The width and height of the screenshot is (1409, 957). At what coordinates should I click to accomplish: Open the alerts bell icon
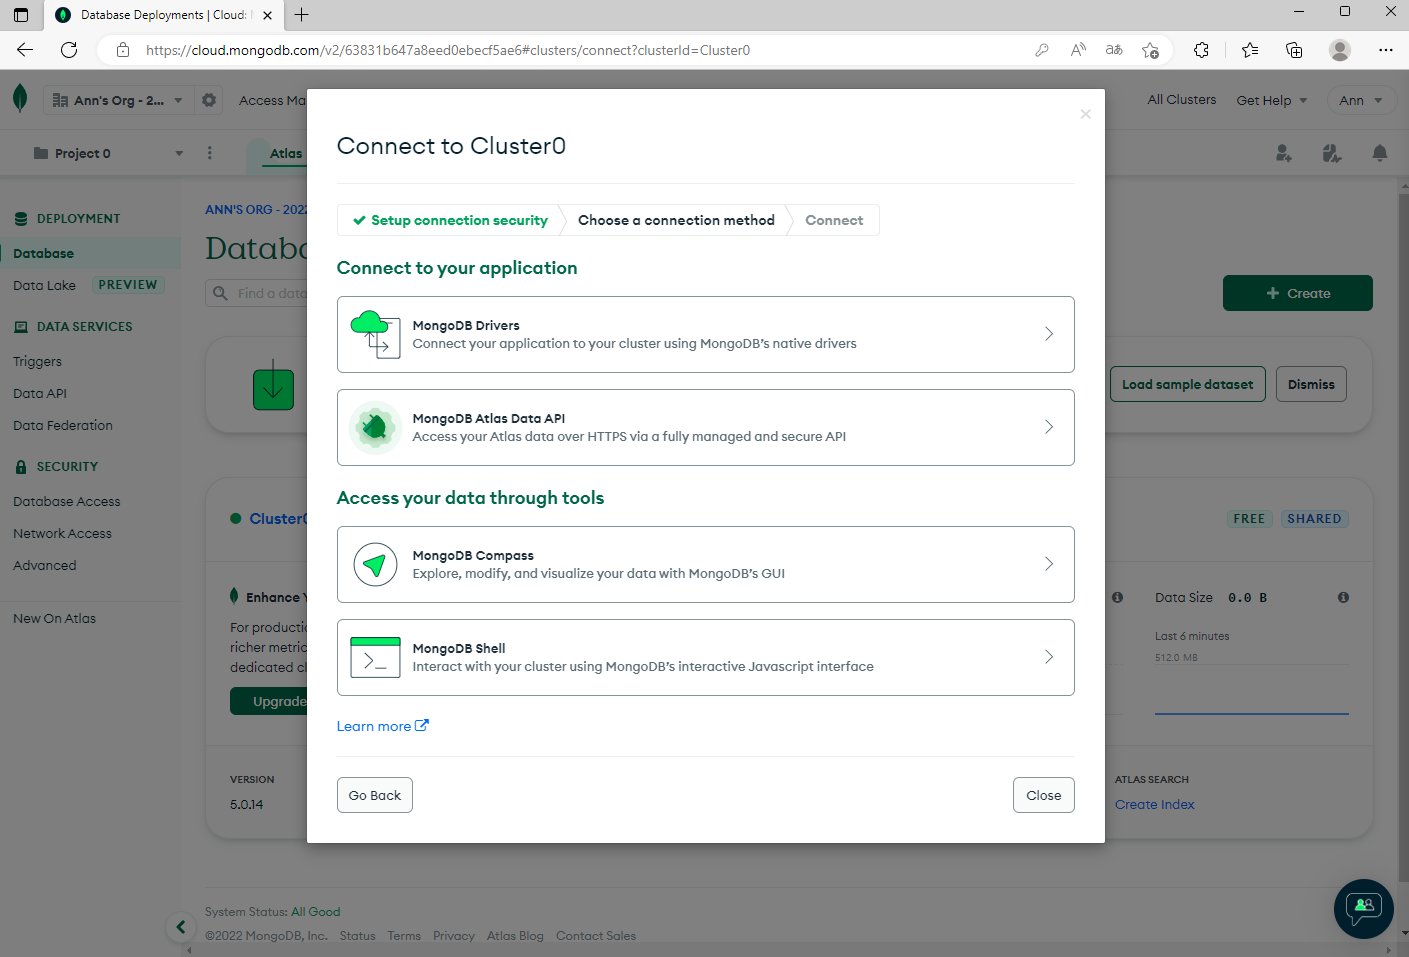pos(1380,153)
